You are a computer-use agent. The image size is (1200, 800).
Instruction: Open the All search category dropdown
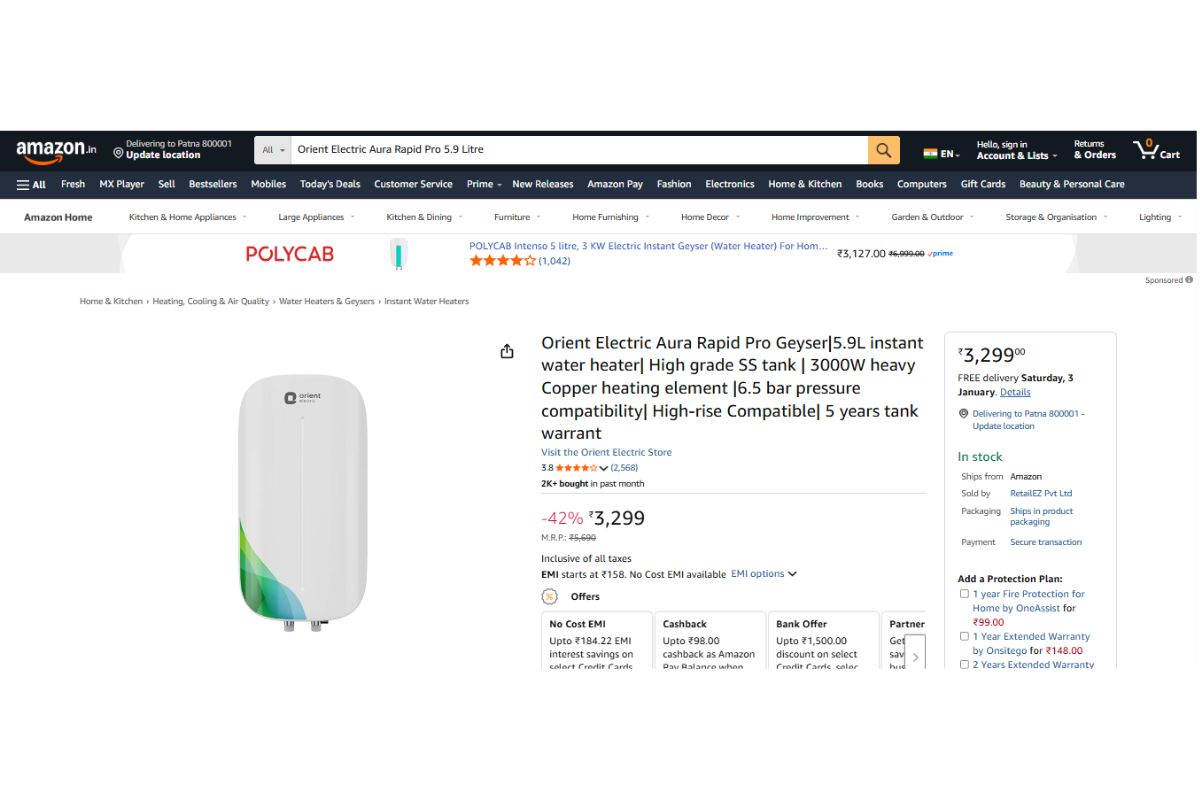(x=273, y=150)
